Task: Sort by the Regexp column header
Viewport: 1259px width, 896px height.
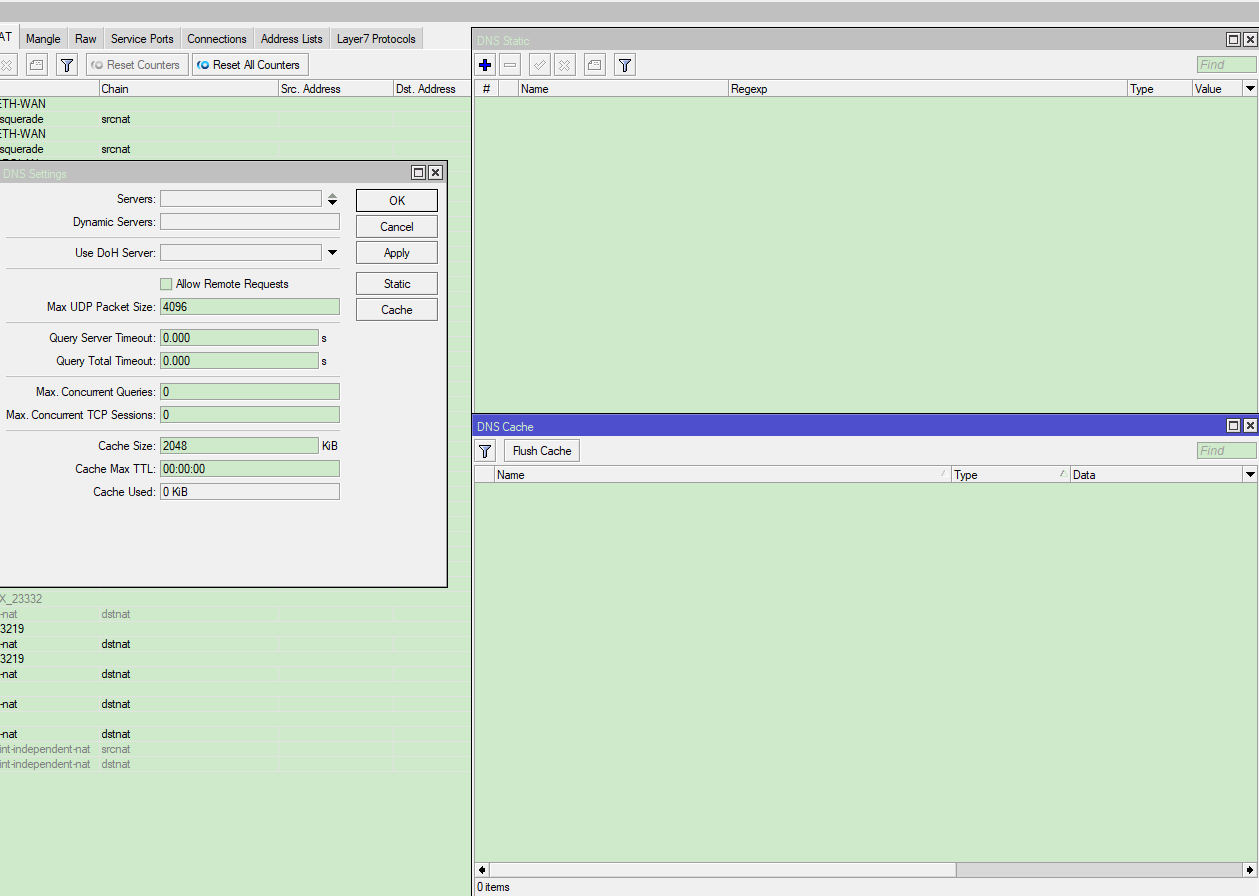Action: click(928, 89)
